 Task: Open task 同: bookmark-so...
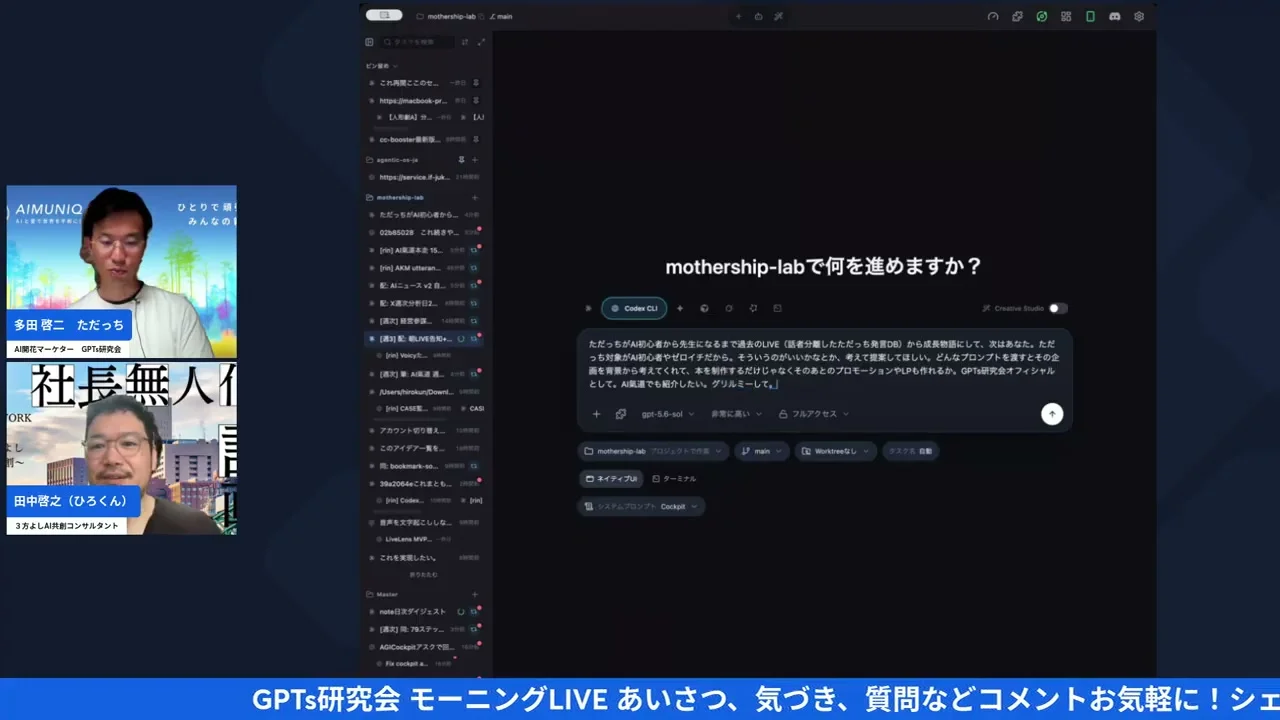tap(424, 466)
